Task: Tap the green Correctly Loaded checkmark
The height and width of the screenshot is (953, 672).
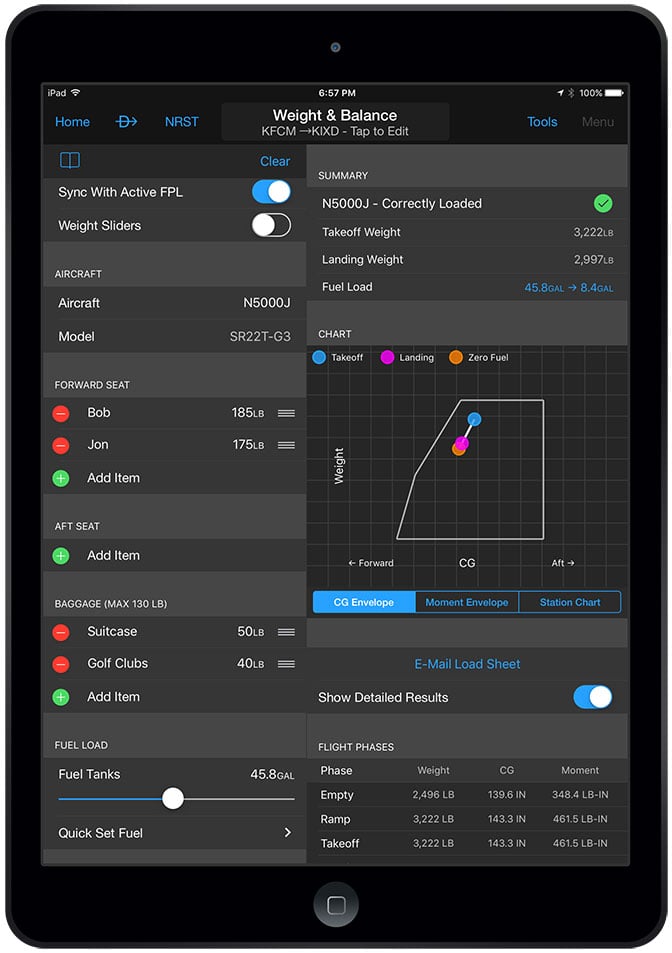Action: point(603,204)
